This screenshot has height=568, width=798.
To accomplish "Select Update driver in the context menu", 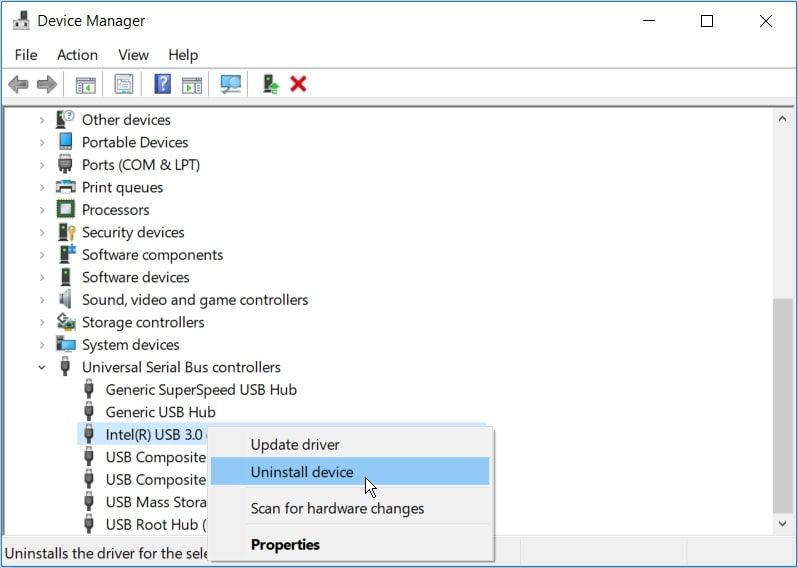I will pyautogui.click(x=295, y=444).
